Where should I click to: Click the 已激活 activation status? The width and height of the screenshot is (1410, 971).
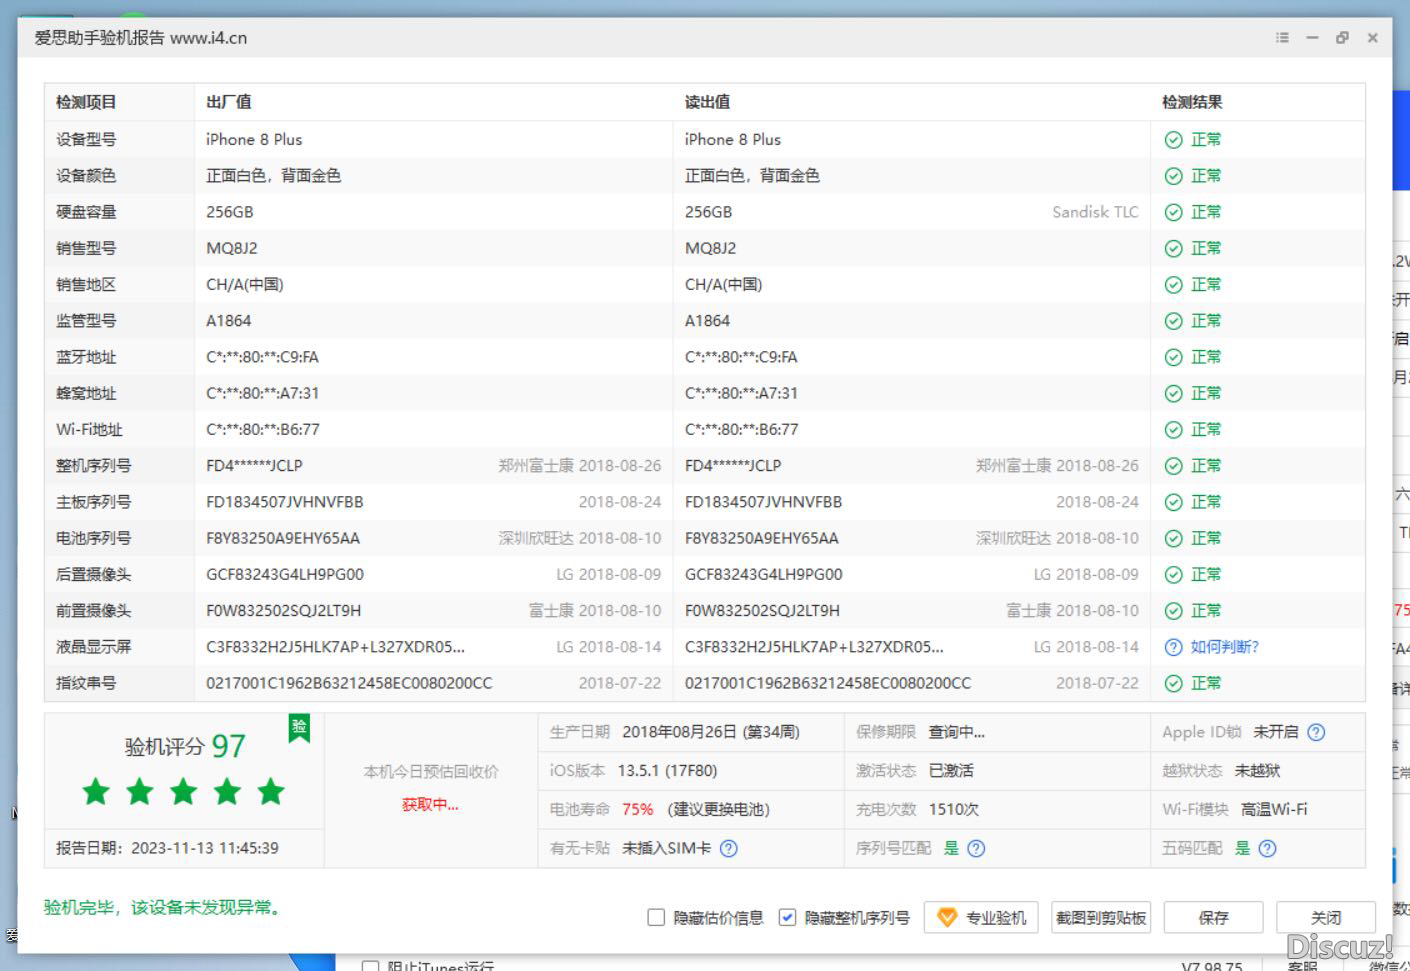pyautogui.click(x=951, y=770)
